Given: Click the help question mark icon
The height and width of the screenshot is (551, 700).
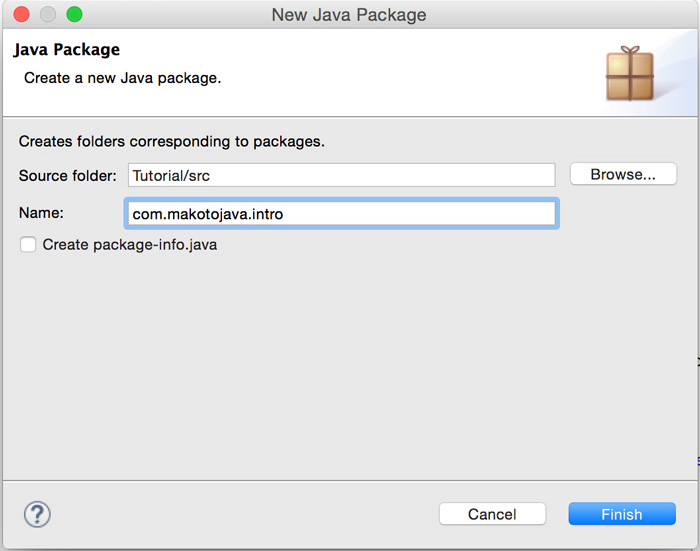Looking at the screenshot, I should point(37,514).
